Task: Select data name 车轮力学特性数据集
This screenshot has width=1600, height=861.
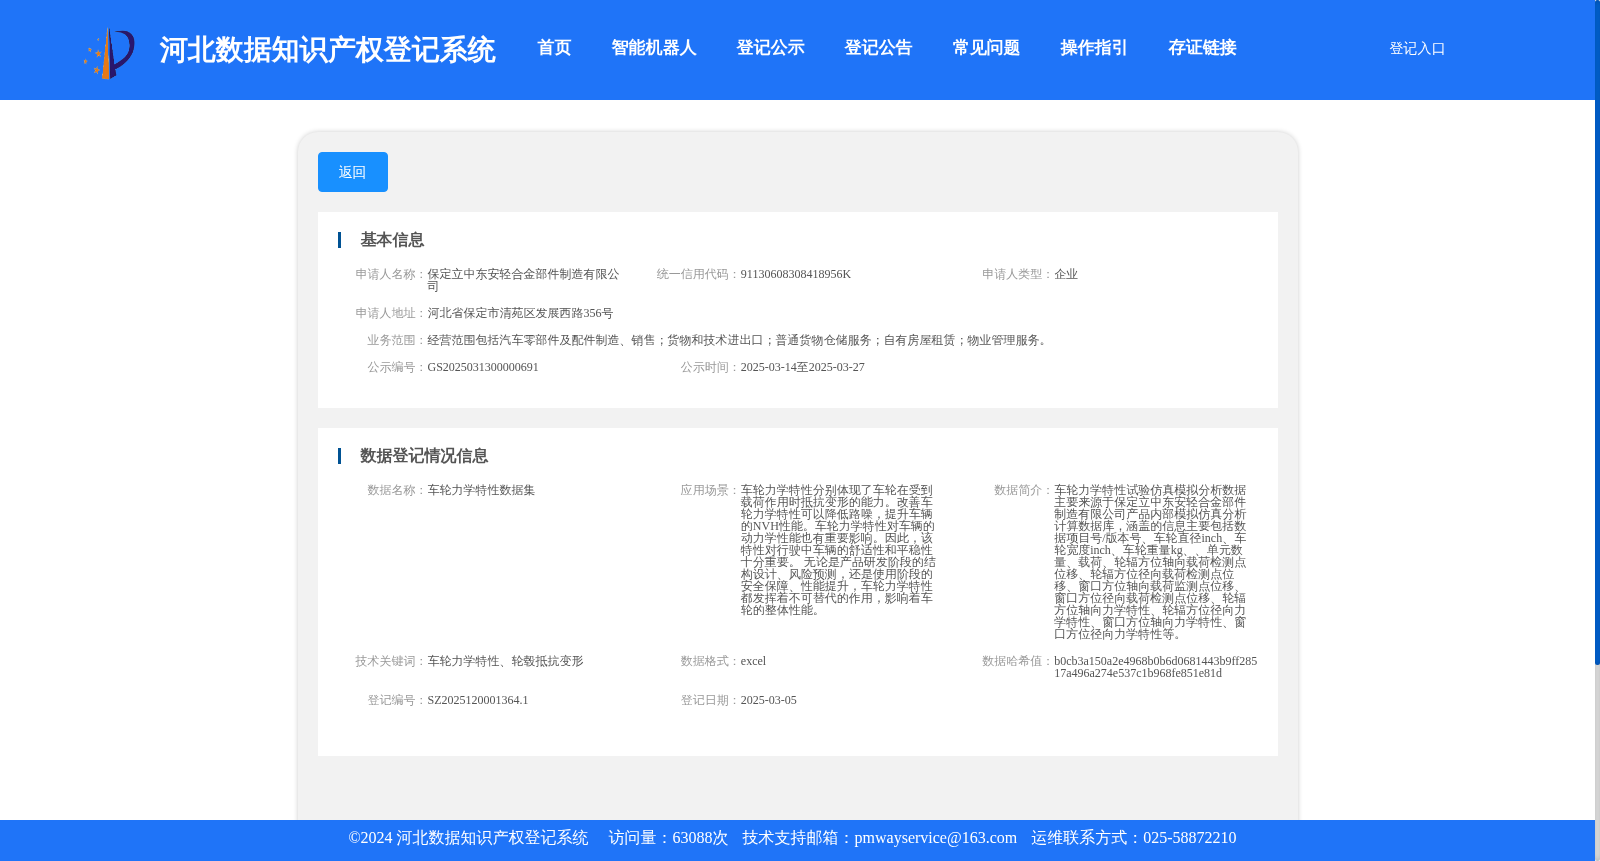Action: 481,490
